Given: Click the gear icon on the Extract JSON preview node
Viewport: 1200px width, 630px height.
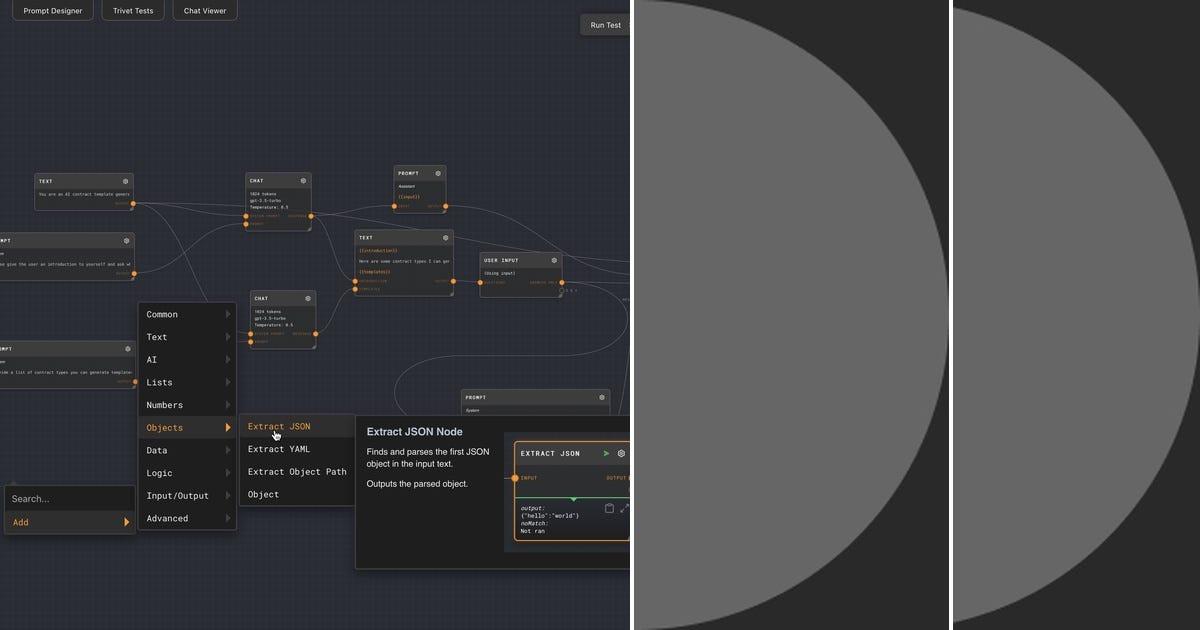Looking at the screenshot, I should click(x=621, y=453).
